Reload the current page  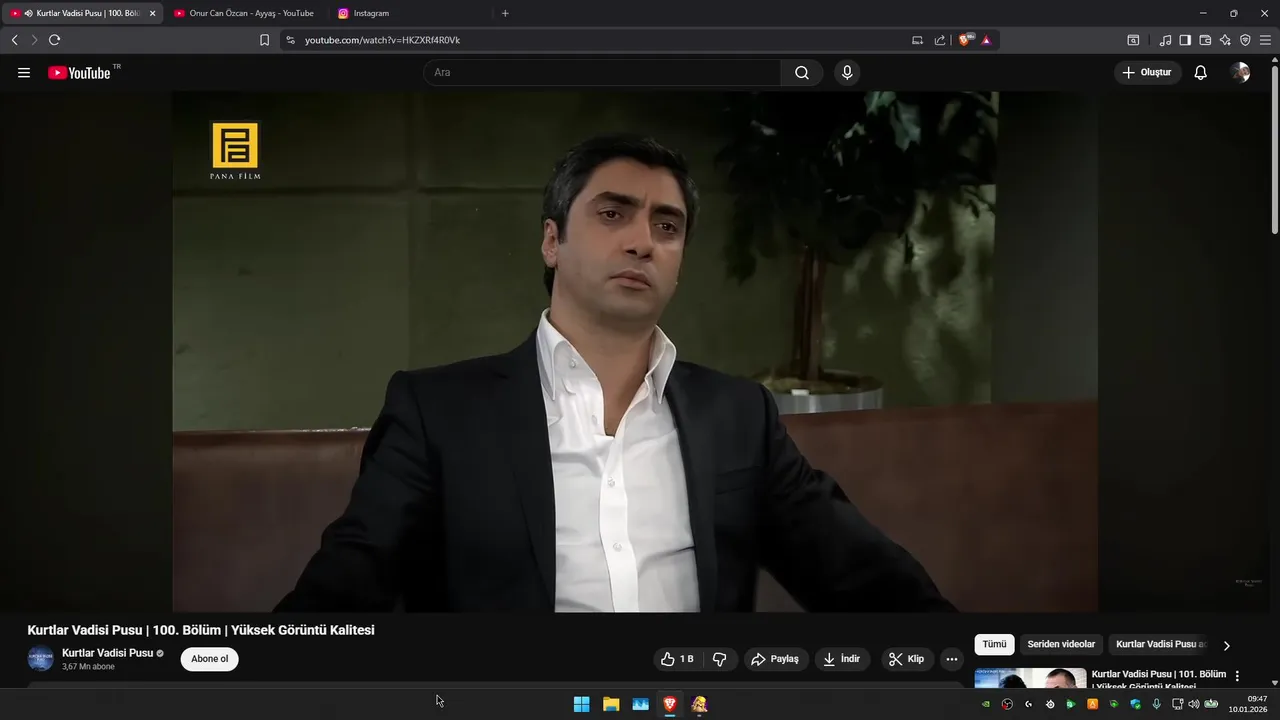point(54,40)
